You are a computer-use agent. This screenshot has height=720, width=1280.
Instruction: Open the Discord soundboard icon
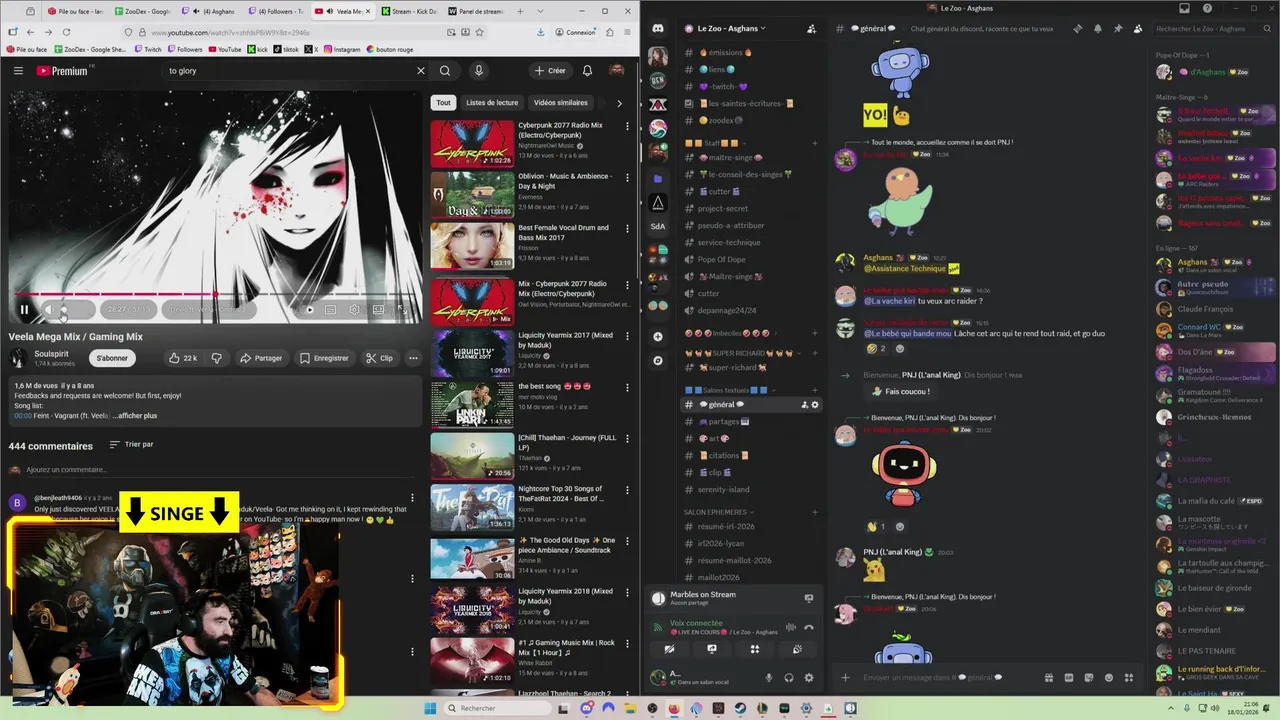(797, 649)
